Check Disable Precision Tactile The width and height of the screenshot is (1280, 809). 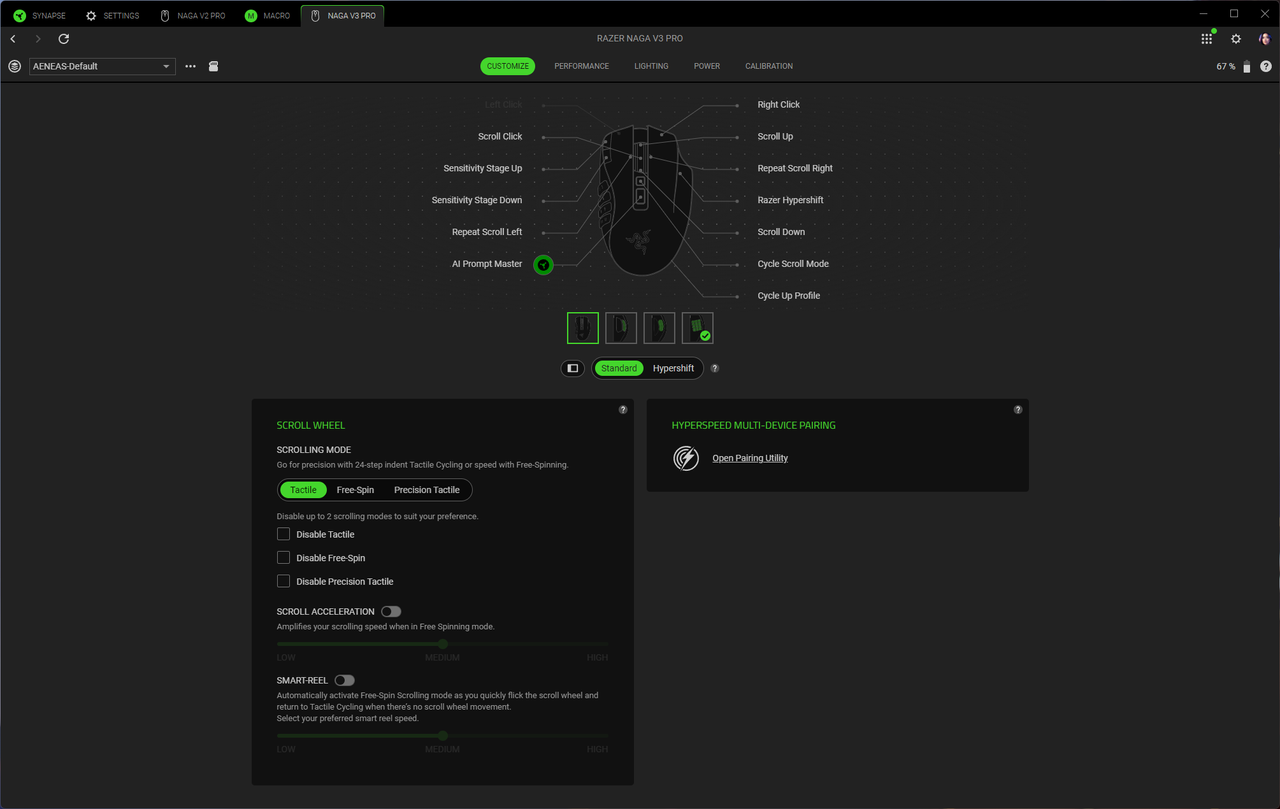tap(283, 581)
